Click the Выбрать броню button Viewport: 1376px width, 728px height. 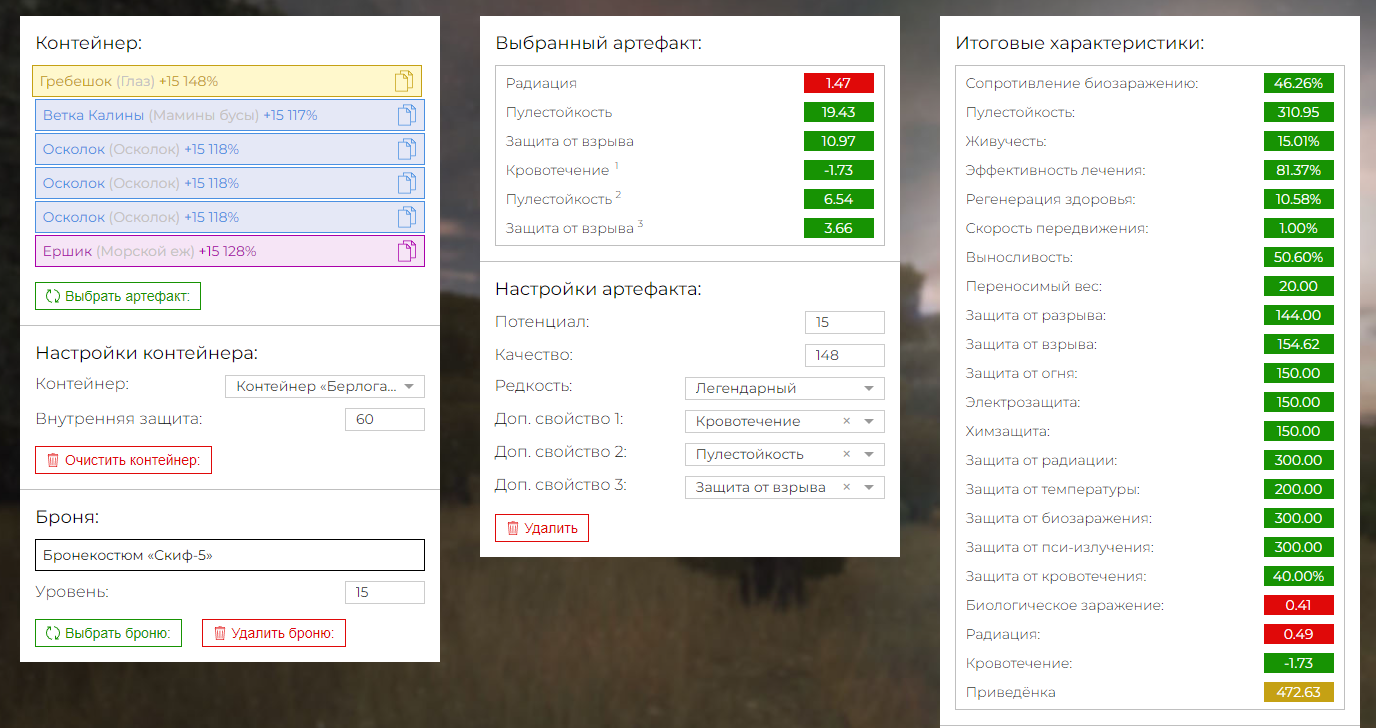click(108, 633)
